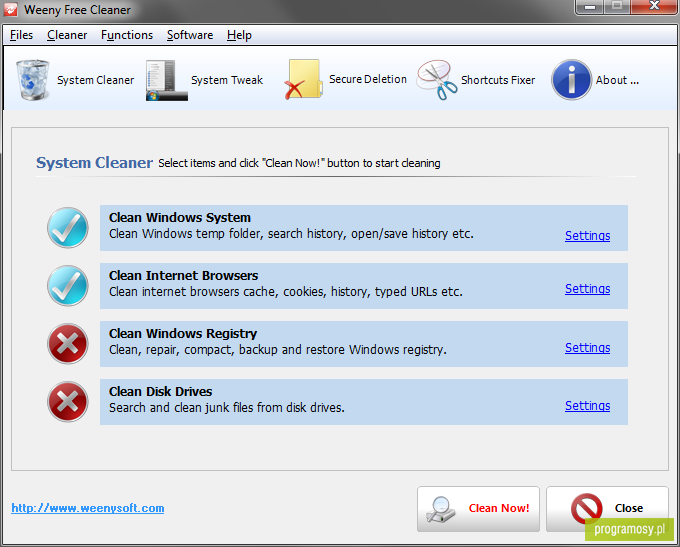Click the System Tweak toolbar label
Viewport: 680px width, 547px height.
(227, 80)
